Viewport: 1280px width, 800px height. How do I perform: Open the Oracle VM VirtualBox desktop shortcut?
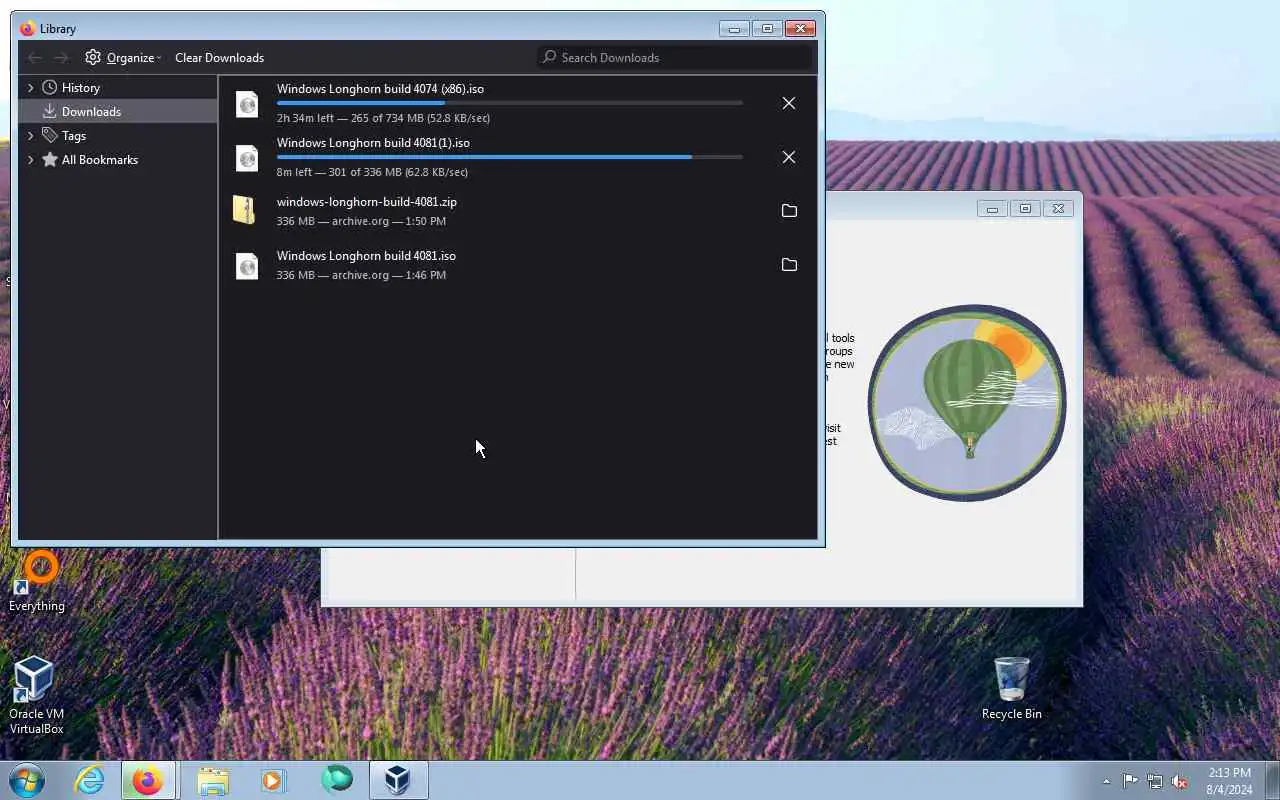(36, 695)
